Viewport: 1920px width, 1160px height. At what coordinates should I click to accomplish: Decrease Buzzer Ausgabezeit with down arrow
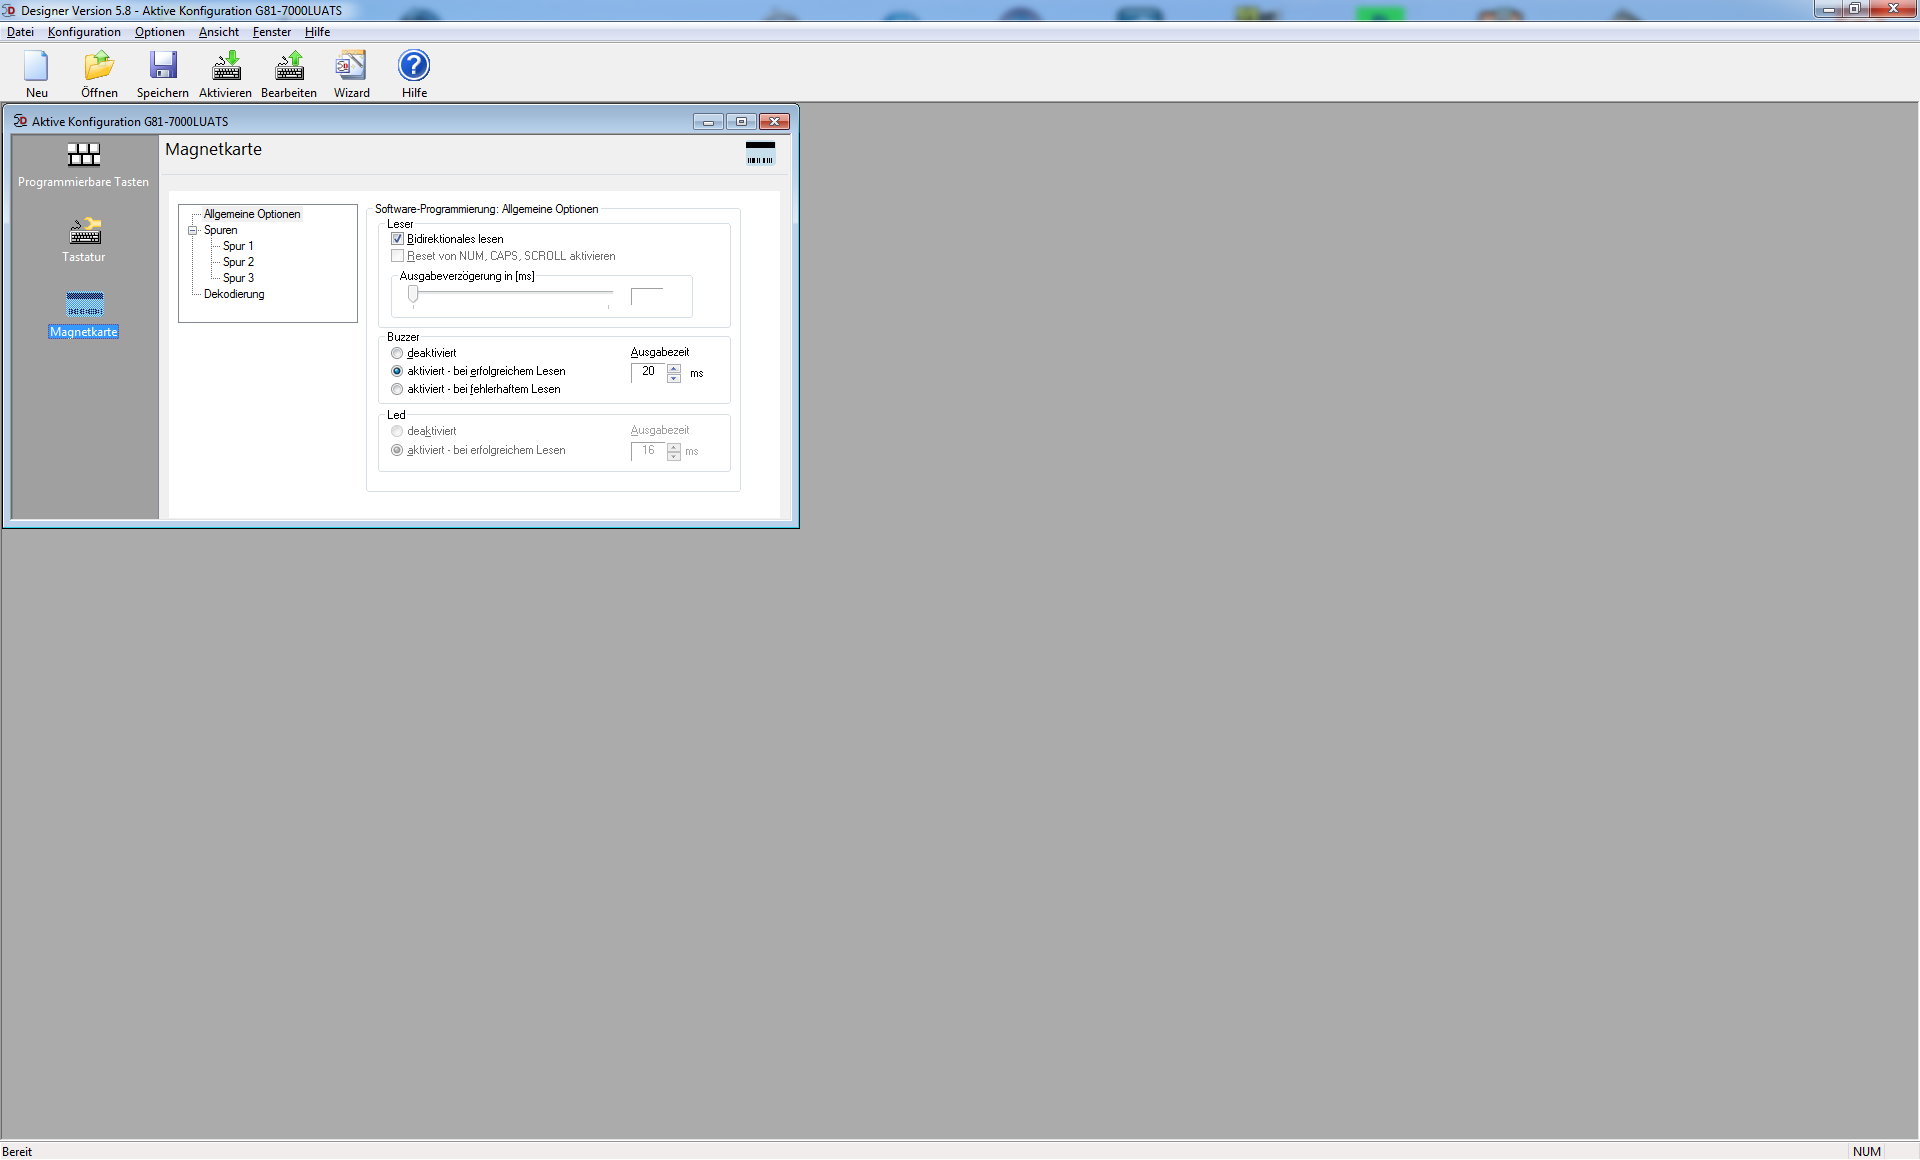[674, 379]
